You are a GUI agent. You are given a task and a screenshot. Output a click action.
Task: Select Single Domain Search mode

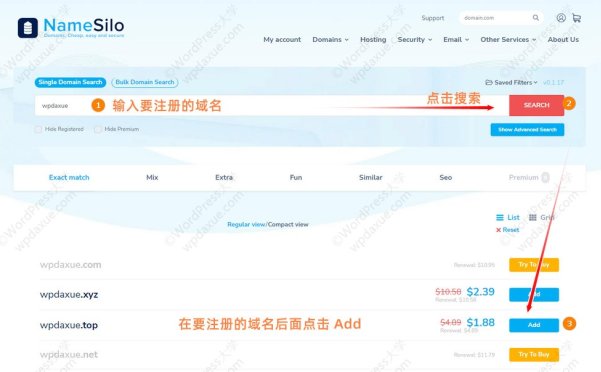tap(70, 82)
